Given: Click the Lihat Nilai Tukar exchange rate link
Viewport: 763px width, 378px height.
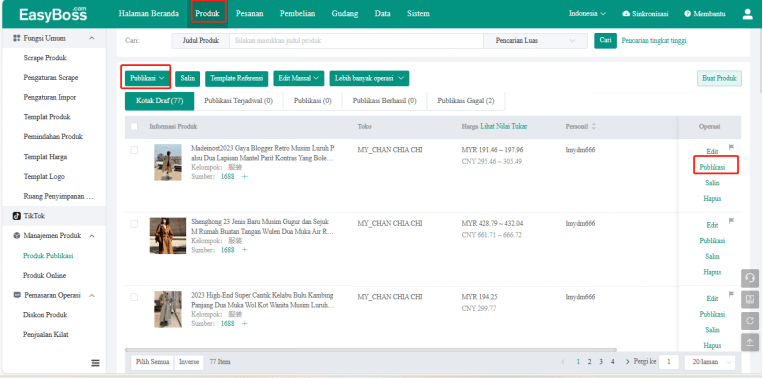Looking at the screenshot, I should [504, 126].
